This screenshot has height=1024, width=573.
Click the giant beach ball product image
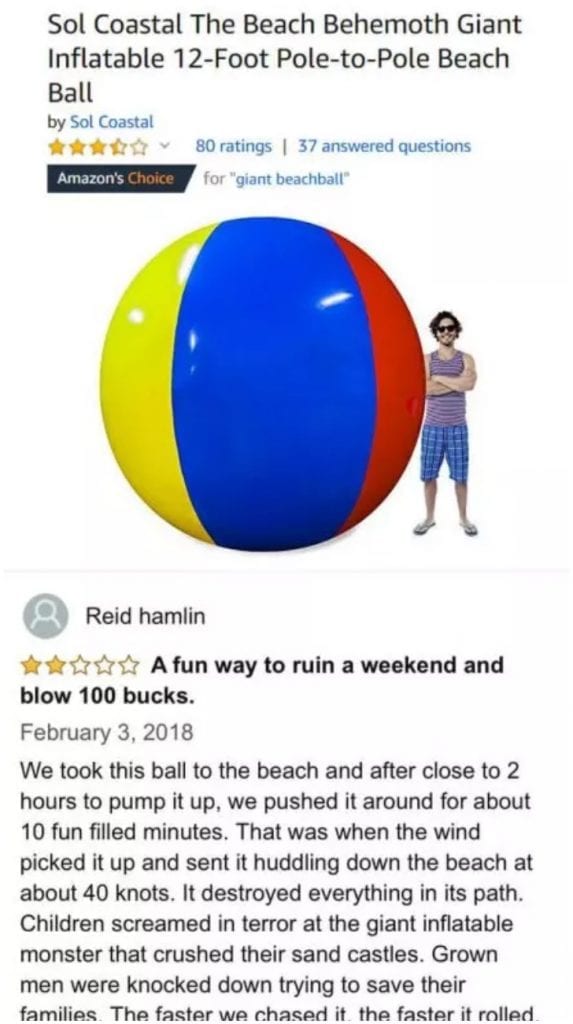click(x=262, y=384)
